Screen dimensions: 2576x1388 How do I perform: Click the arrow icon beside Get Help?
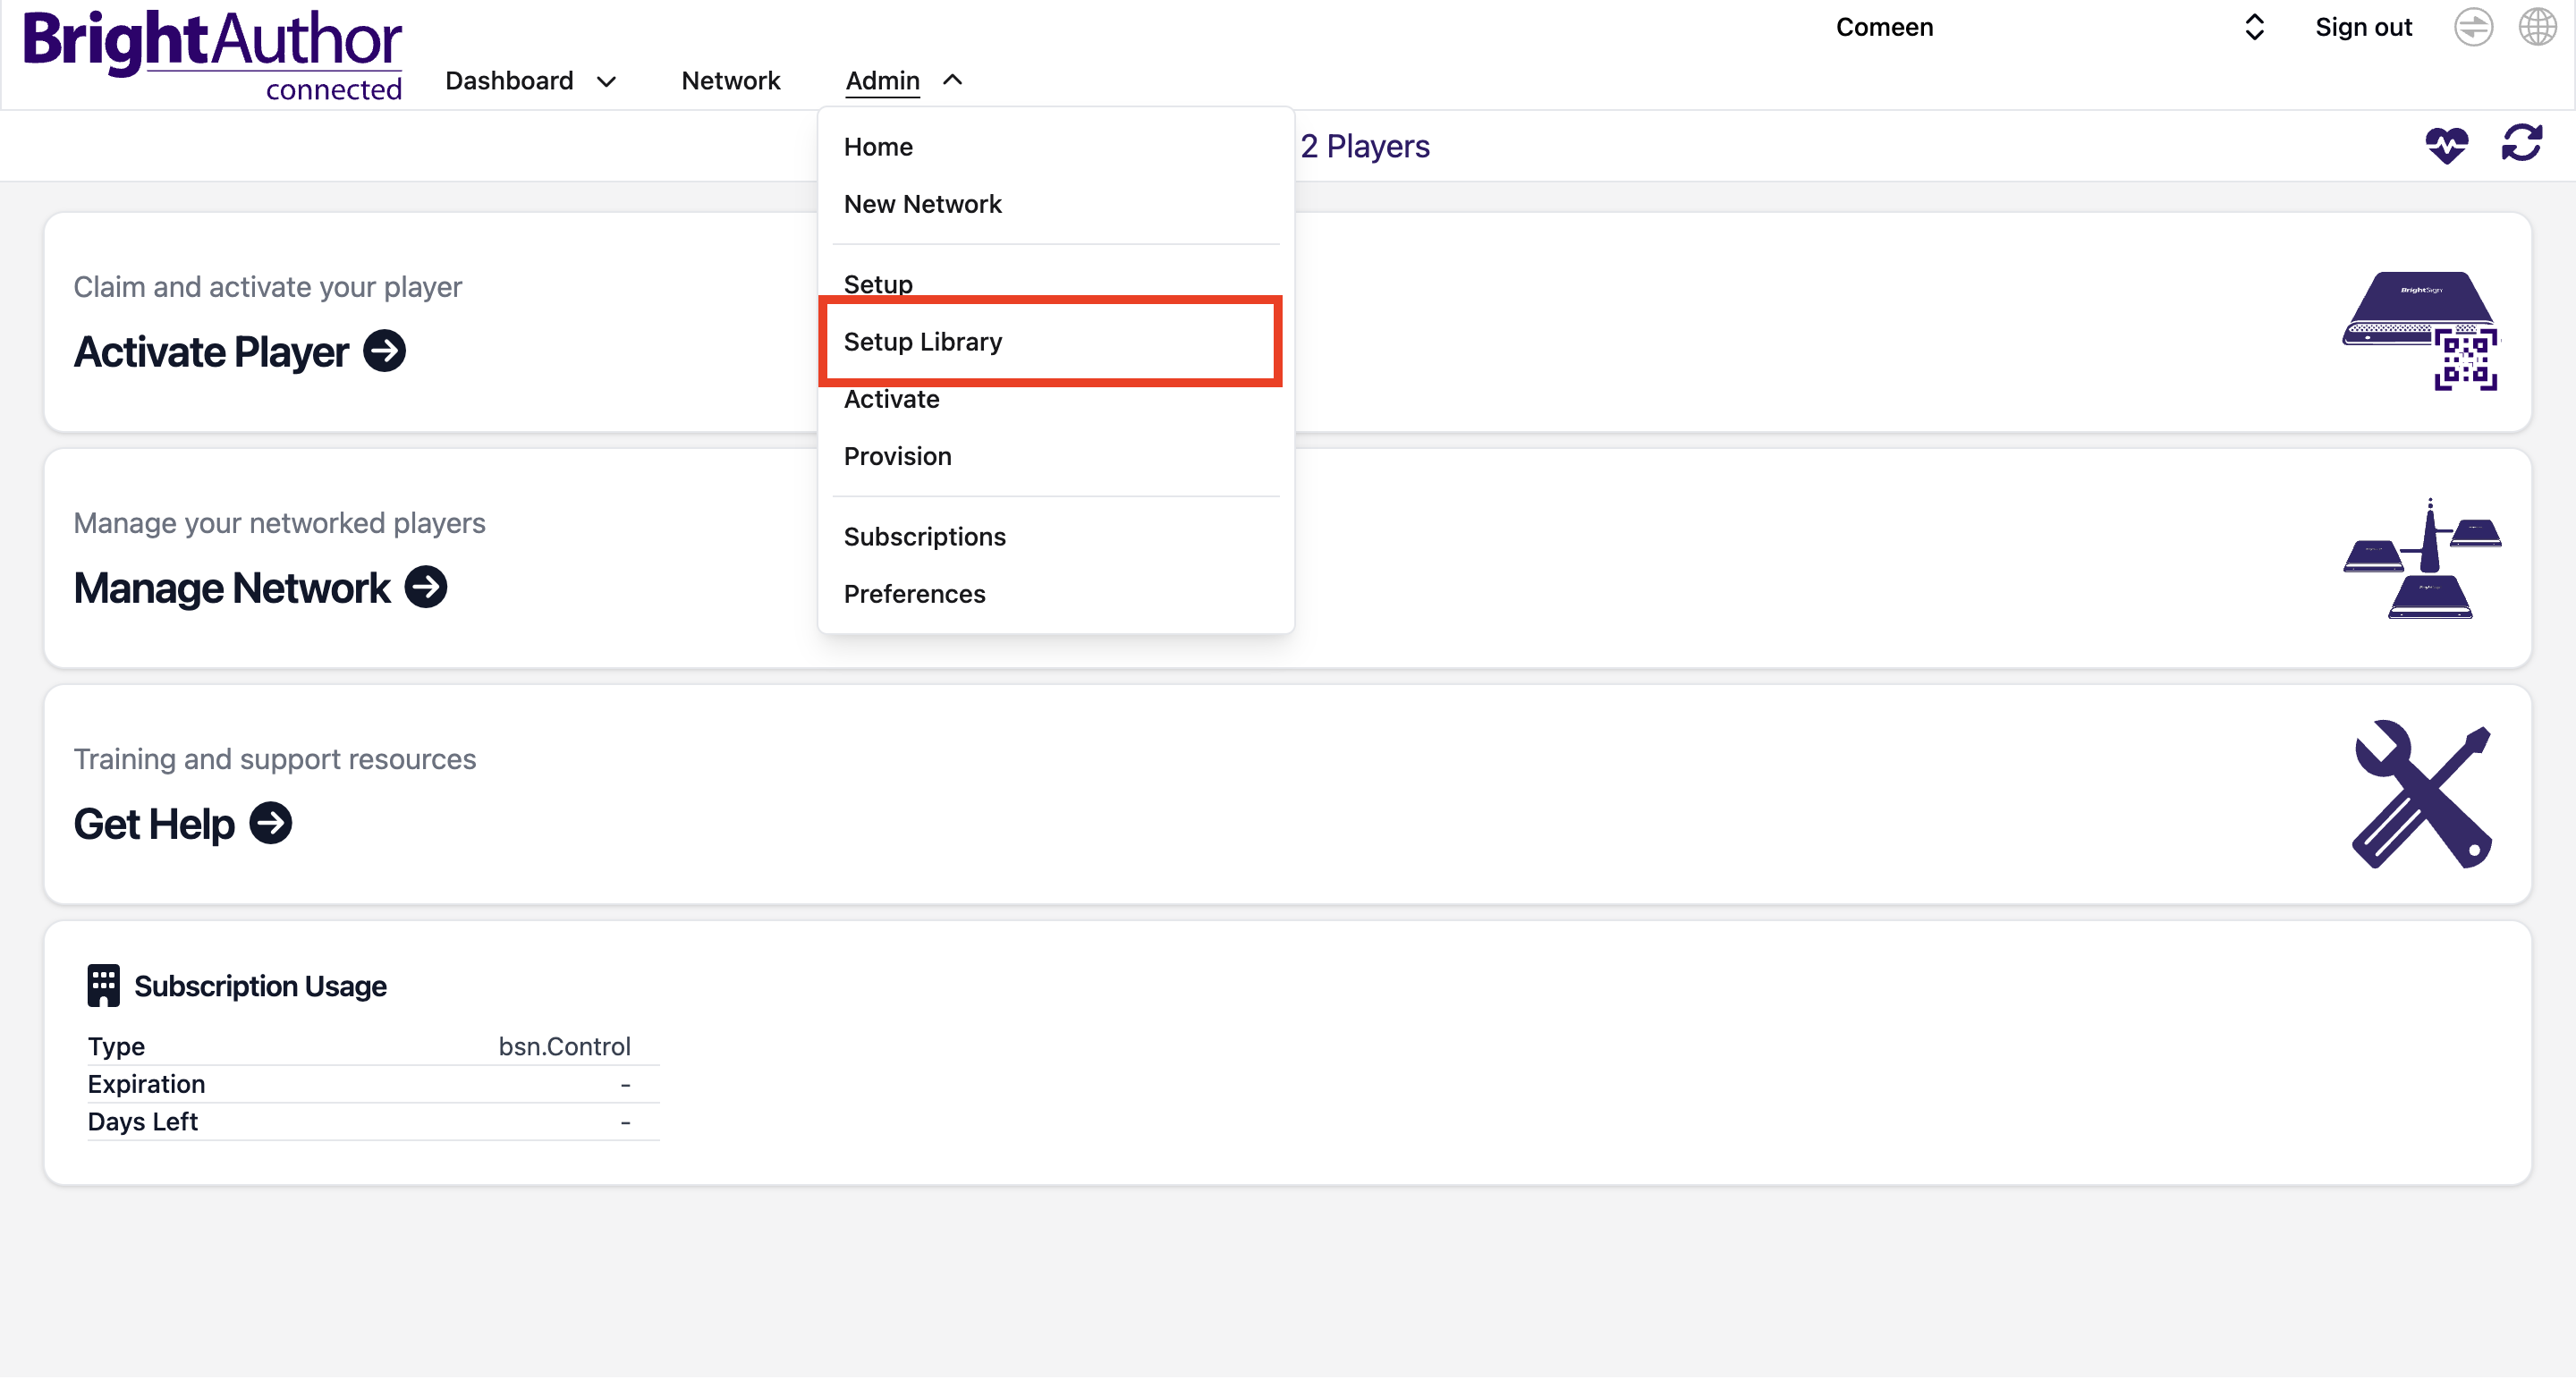[271, 823]
